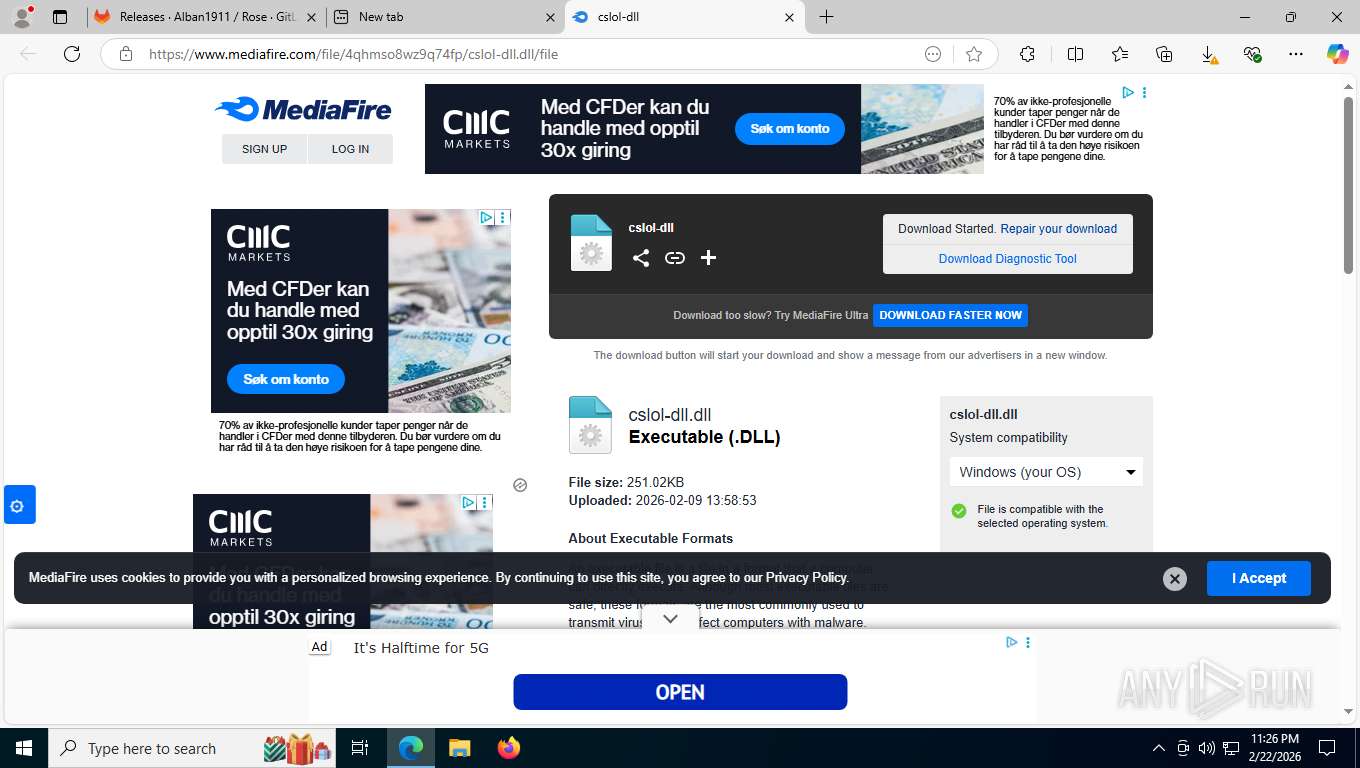1360x768 pixels.
Task: Share the cslol-dll file icon
Action: (x=641, y=258)
